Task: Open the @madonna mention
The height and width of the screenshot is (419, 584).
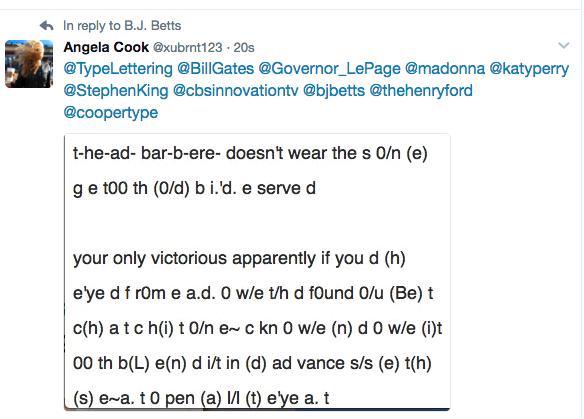Action: pyautogui.click(x=445, y=69)
